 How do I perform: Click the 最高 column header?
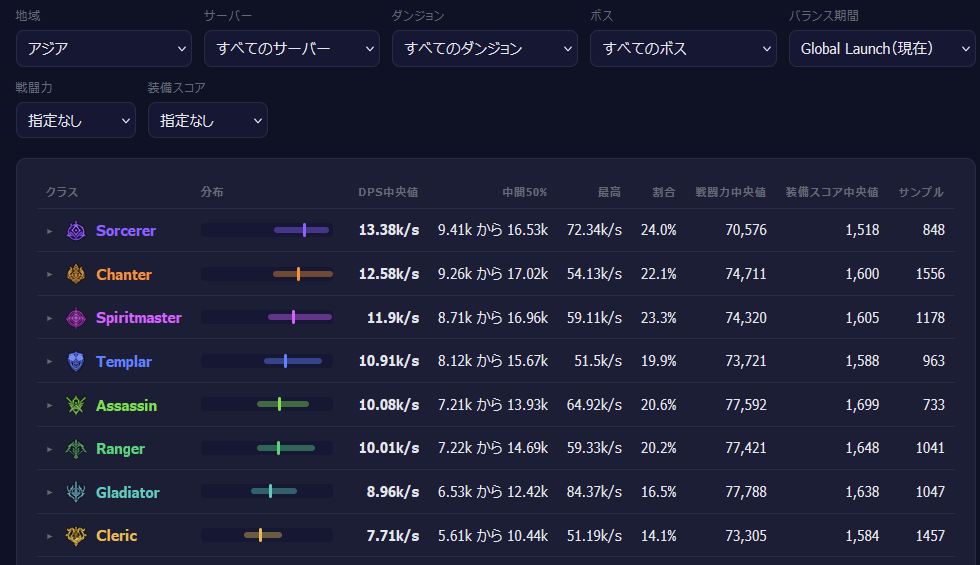pyautogui.click(x=609, y=192)
